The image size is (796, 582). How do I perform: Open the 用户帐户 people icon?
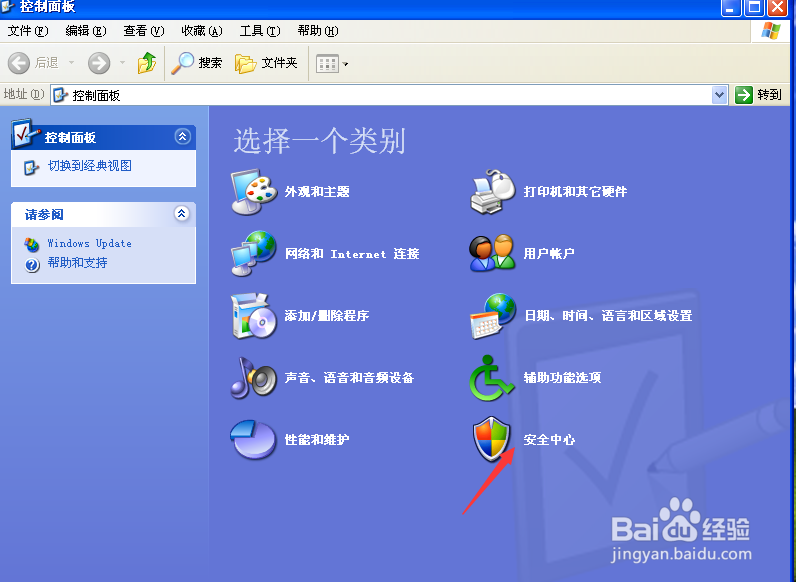coord(492,253)
